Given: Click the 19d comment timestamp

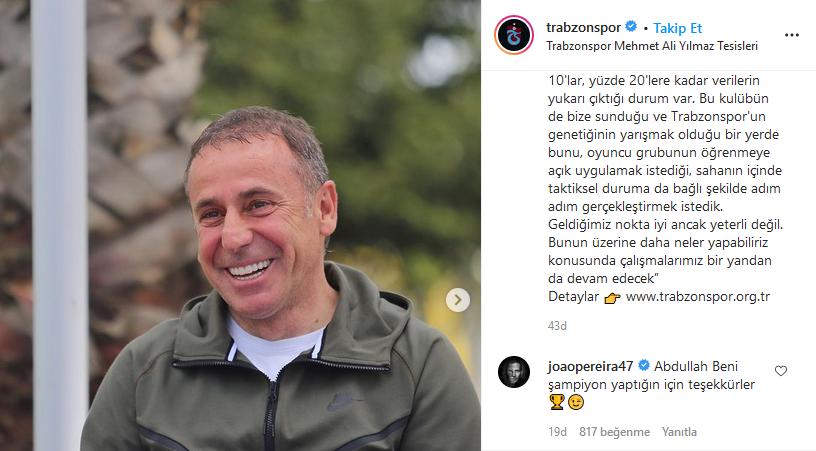Looking at the screenshot, I should (x=557, y=432).
